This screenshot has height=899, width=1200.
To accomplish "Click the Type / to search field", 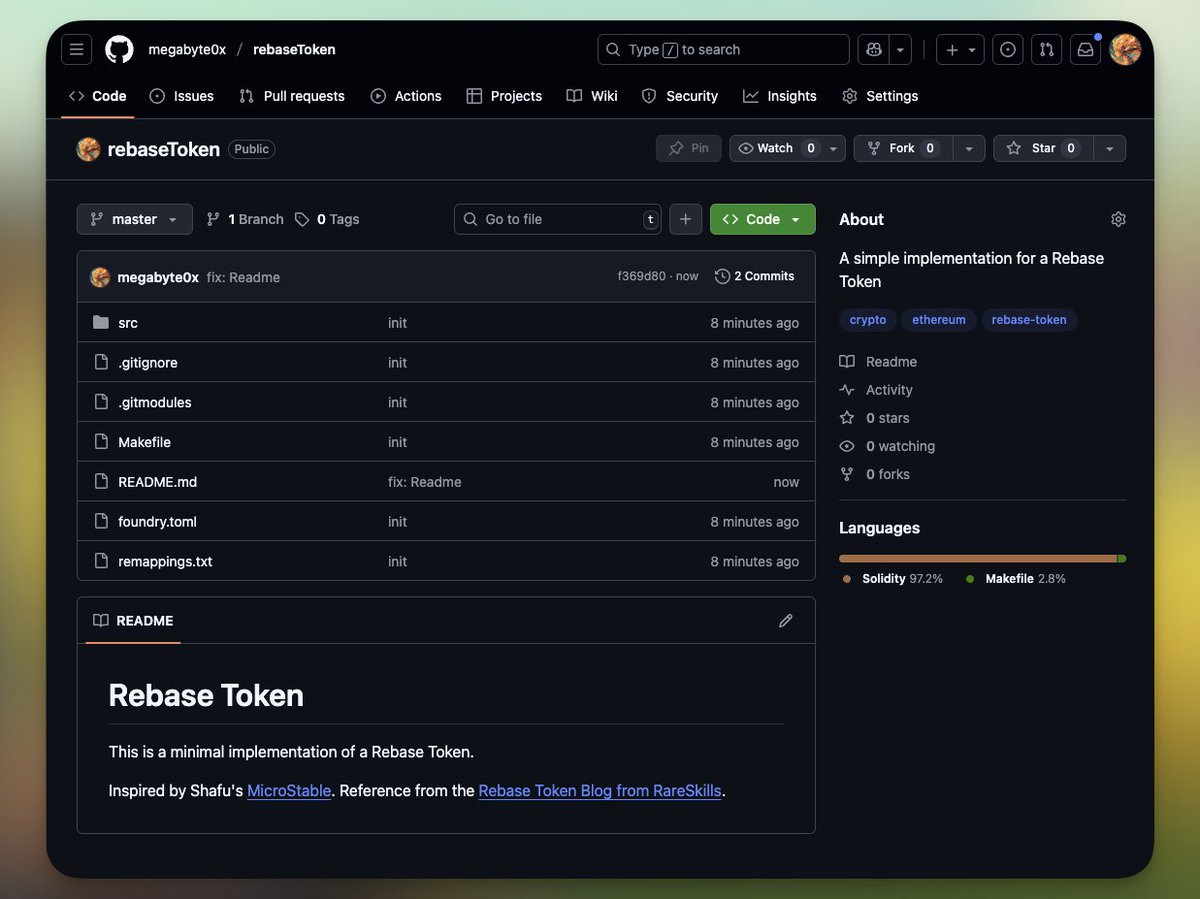I will pyautogui.click(x=723, y=49).
